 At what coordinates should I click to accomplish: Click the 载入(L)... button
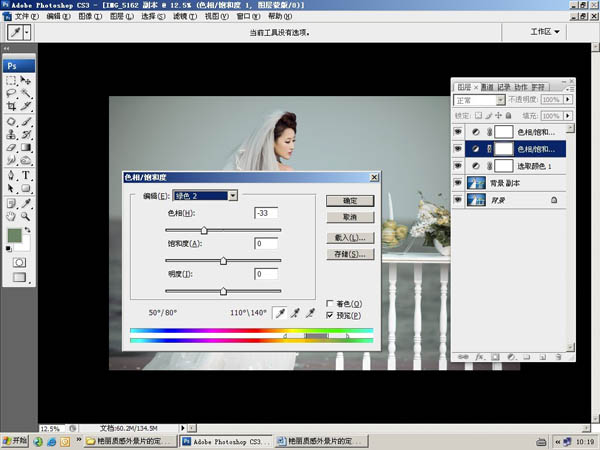(x=350, y=238)
